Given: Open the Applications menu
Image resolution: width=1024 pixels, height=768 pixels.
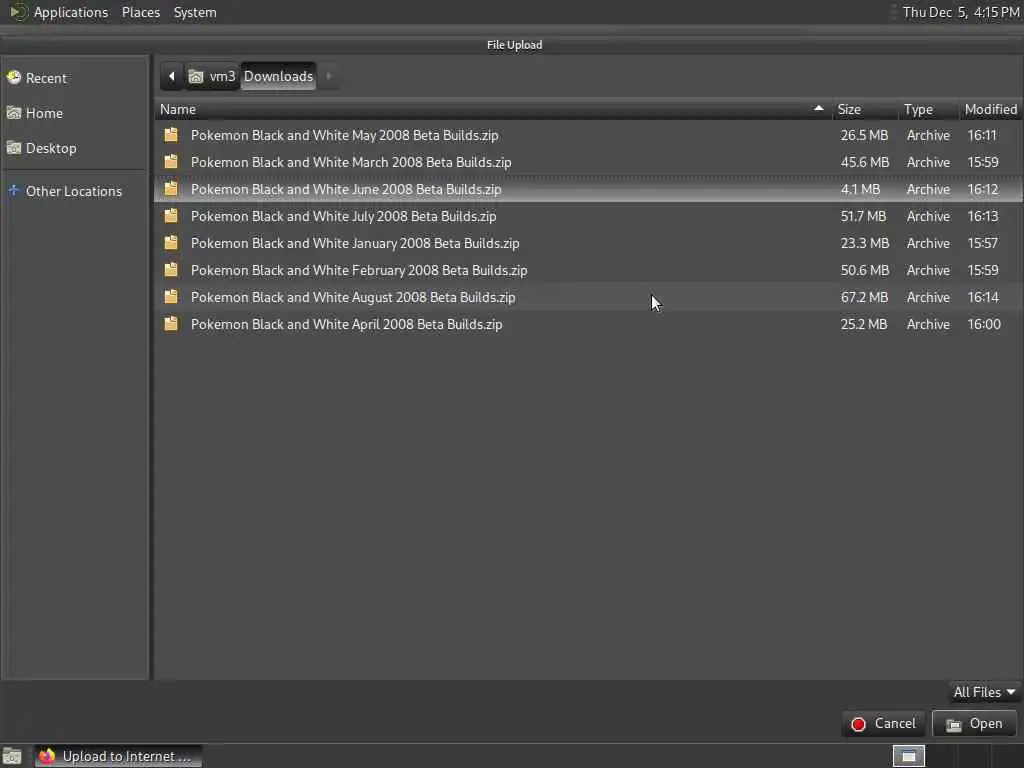Looking at the screenshot, I should 71,12.
